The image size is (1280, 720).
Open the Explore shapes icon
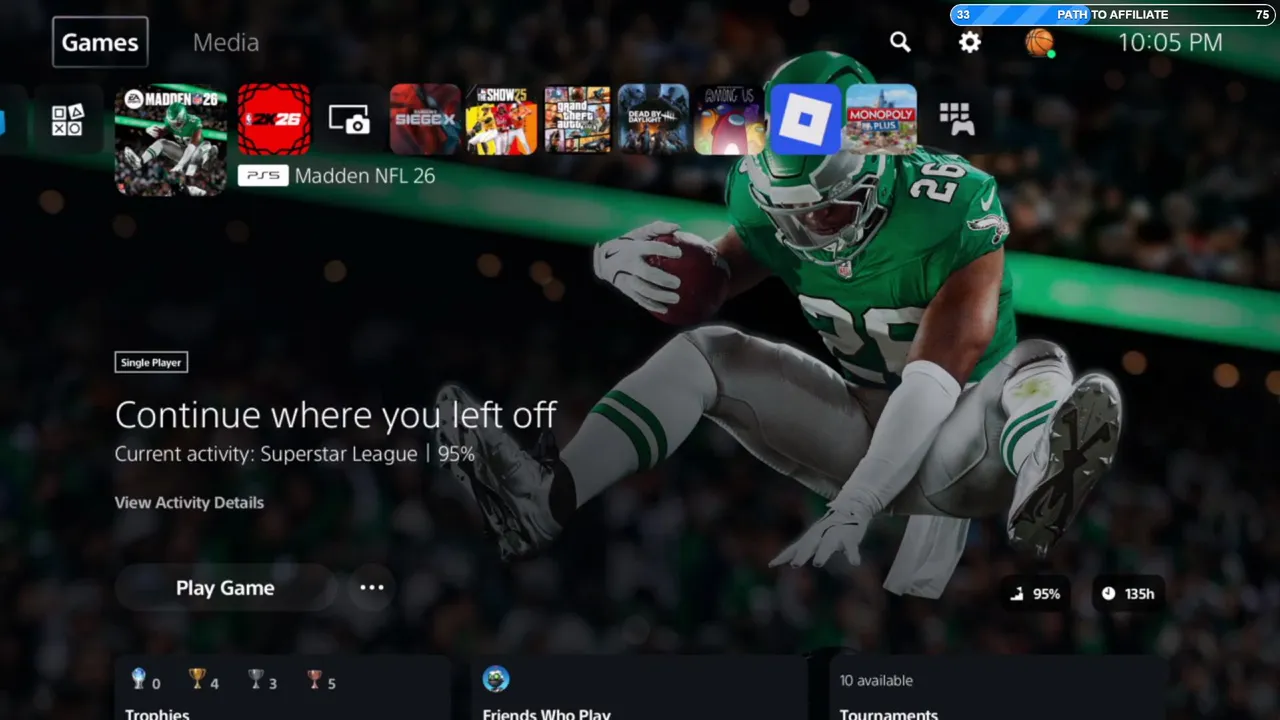click(x=68, y=120)
